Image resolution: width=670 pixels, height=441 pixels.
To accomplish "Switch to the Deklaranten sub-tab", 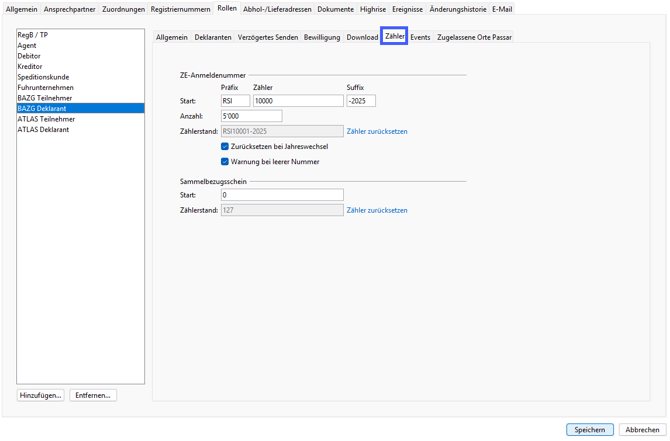I will point(213,37).
